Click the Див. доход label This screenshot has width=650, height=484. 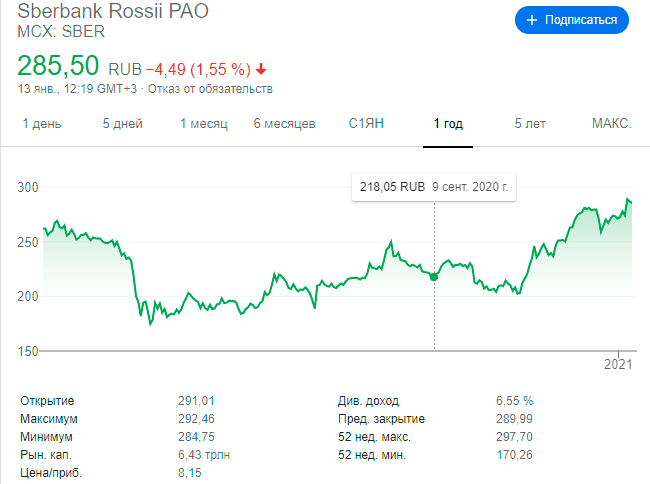(368, 401)
